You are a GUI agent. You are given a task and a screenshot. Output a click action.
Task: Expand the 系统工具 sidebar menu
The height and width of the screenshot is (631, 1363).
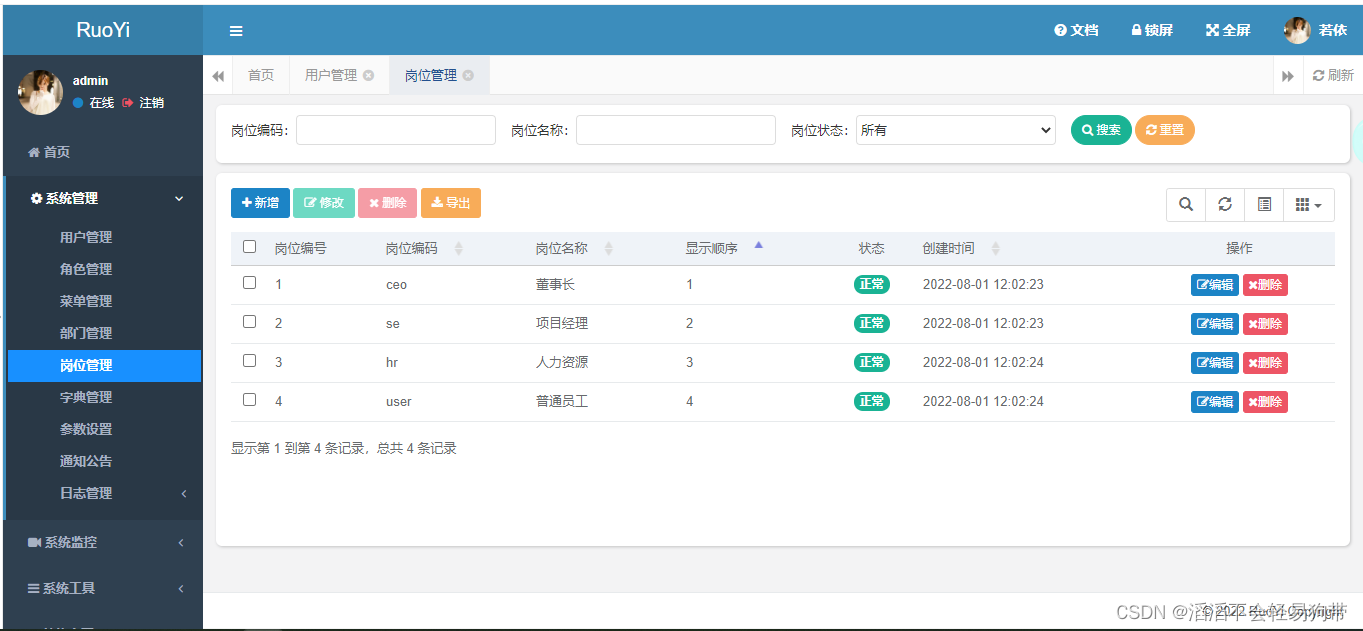(x=104, y=588)
